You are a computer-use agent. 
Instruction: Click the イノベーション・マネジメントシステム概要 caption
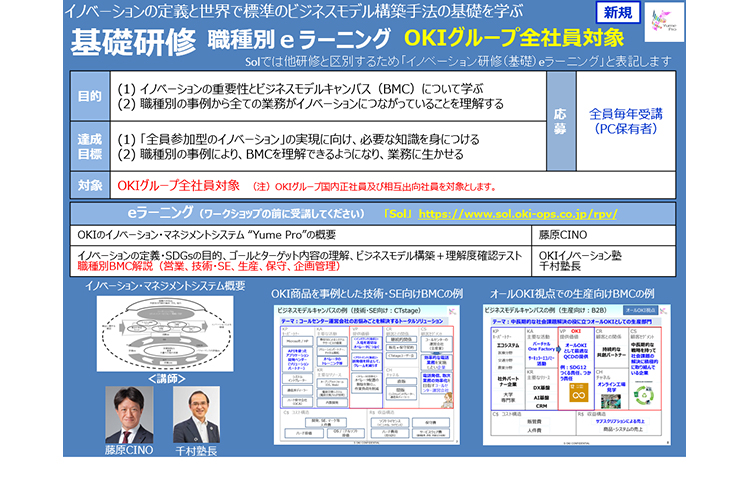pyautogui.click(x=165, y=286)
